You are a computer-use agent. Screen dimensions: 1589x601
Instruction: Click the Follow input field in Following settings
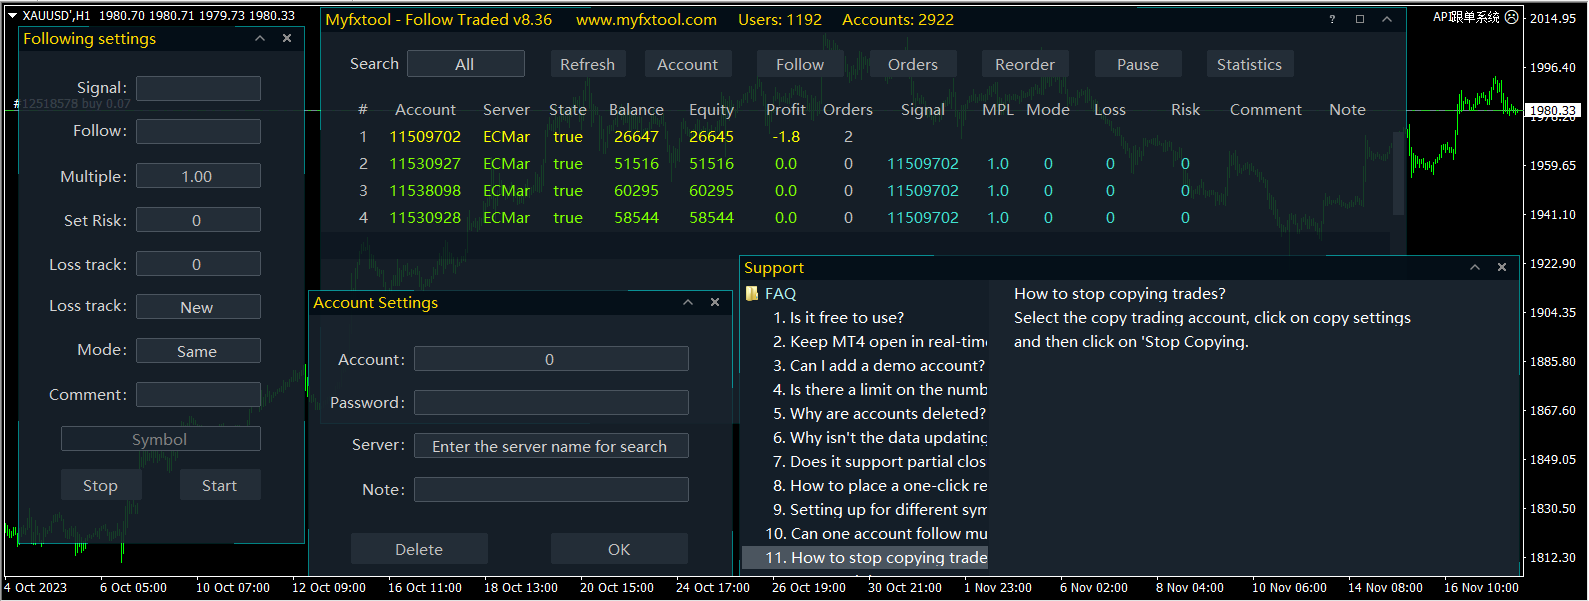pyautogui.click(x=198, y=131)
